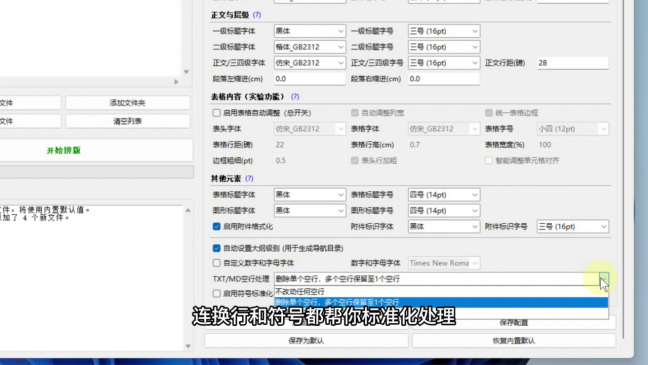Toggle the 表头行加粗 checkbox
The width and height of the screenshot is (648, 365).
tap(355, 160)
